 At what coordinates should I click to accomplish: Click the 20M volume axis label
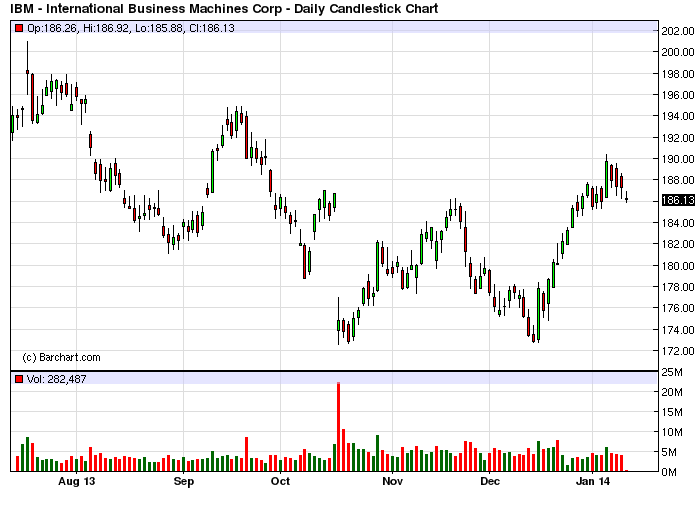[x=671, y=392]
